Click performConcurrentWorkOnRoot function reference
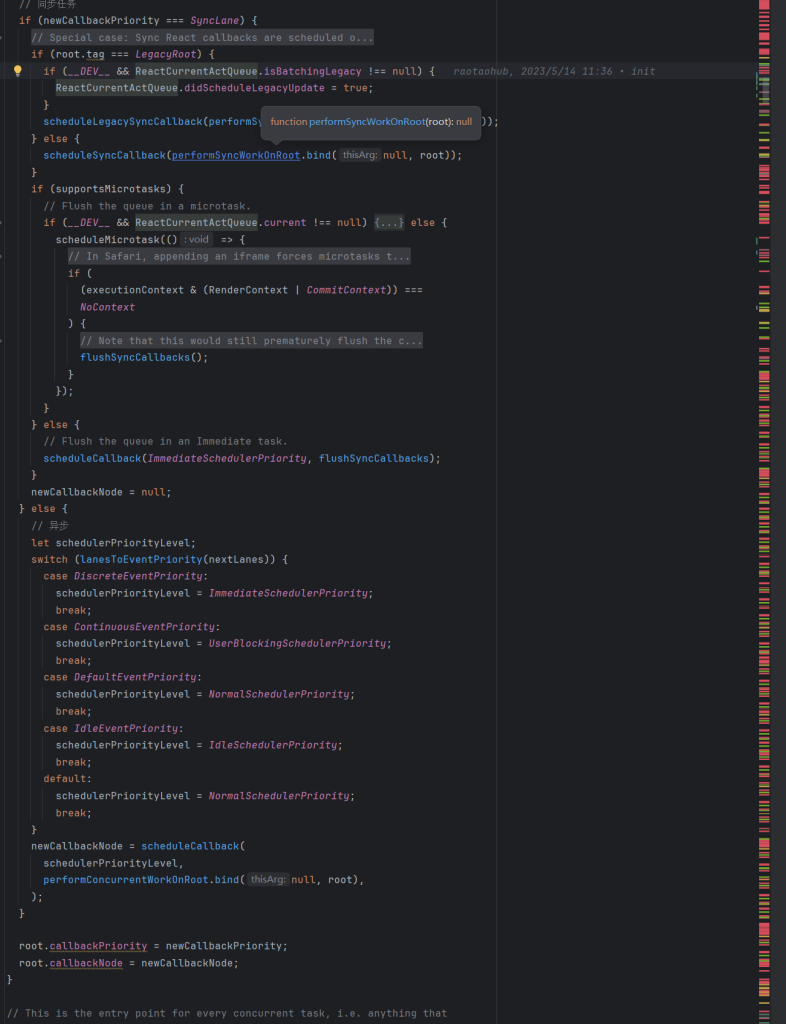786x1024 pixels. coord(126,880)
